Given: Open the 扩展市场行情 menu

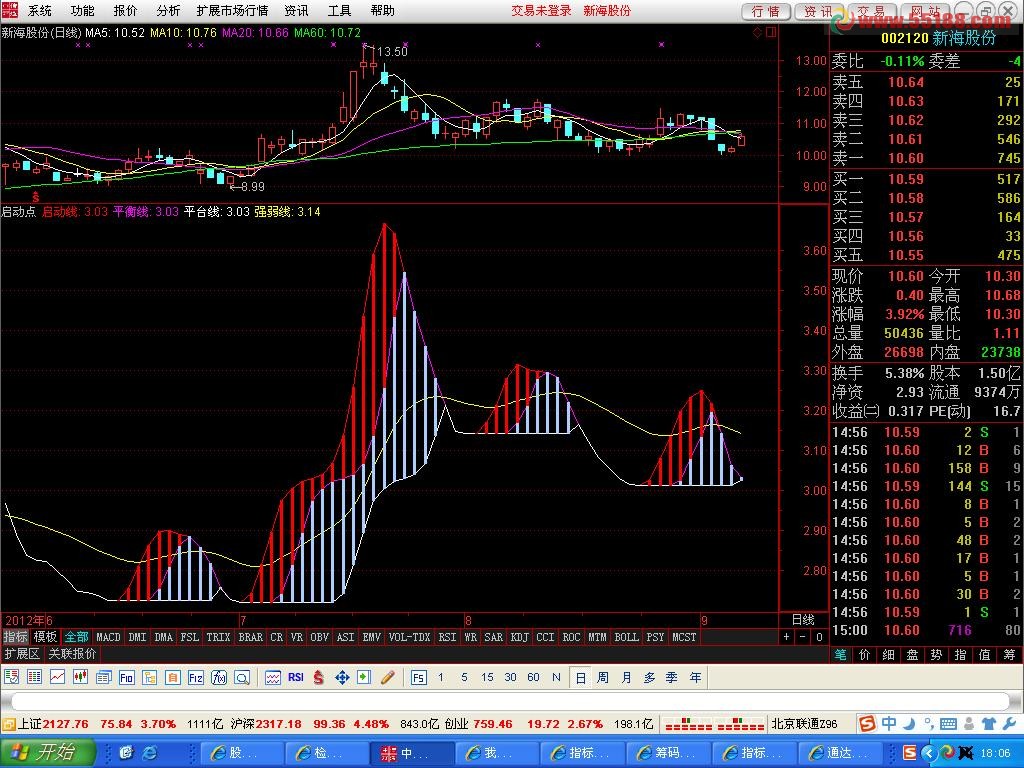Looking at the screenshot, I should 232,10.
